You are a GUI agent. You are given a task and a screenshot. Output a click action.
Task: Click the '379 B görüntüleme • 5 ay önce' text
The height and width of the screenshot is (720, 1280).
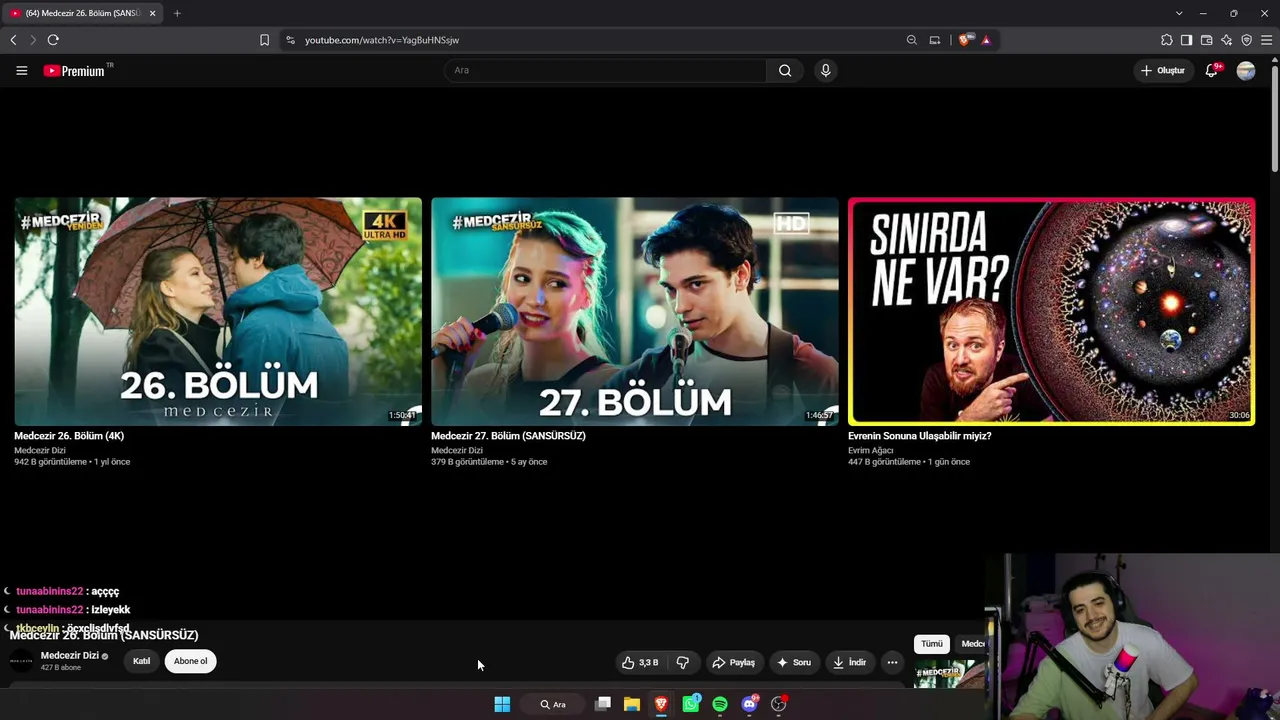click(489, 462)
